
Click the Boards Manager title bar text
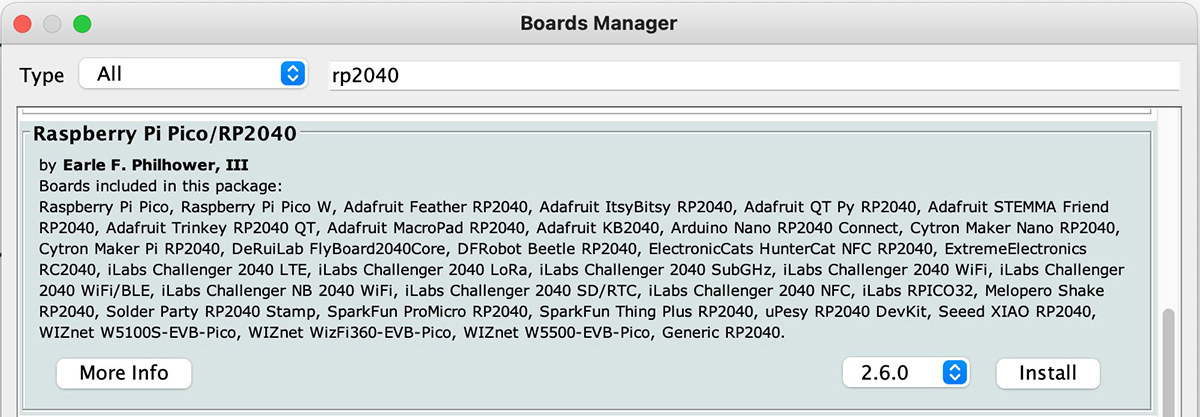599,22
